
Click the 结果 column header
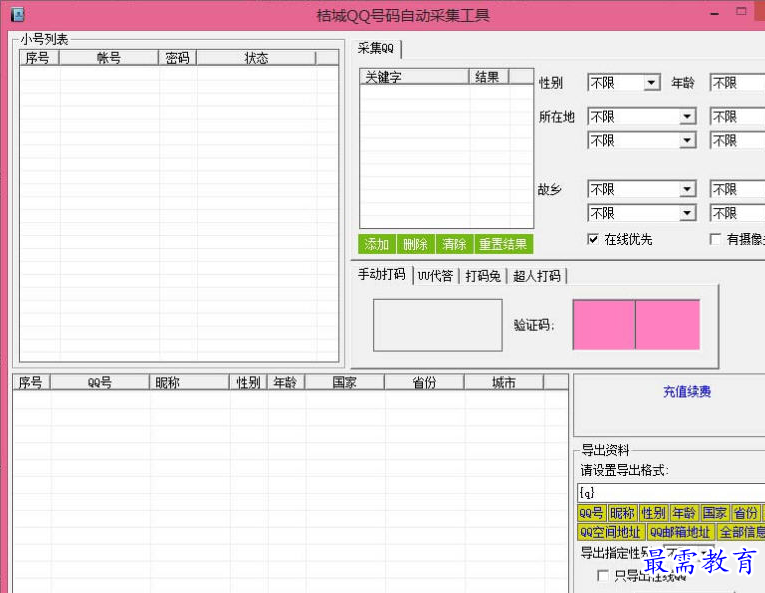coord(488,77)
